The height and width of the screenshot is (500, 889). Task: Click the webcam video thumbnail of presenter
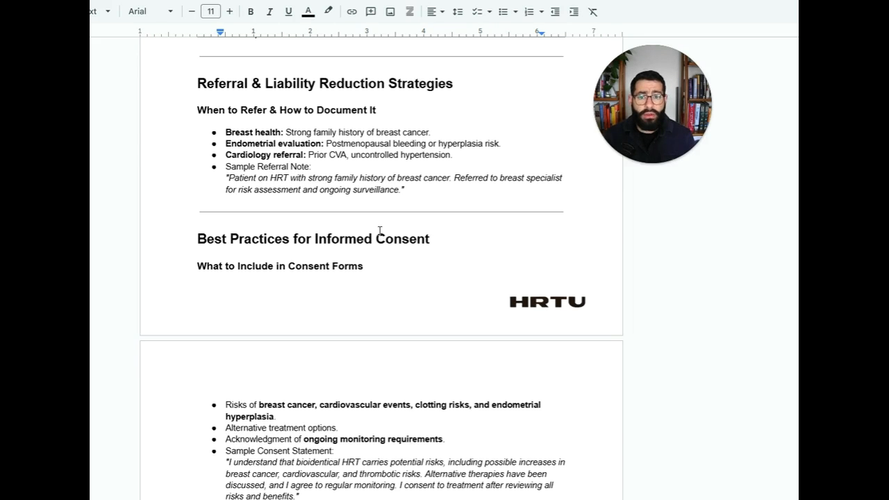652,103
